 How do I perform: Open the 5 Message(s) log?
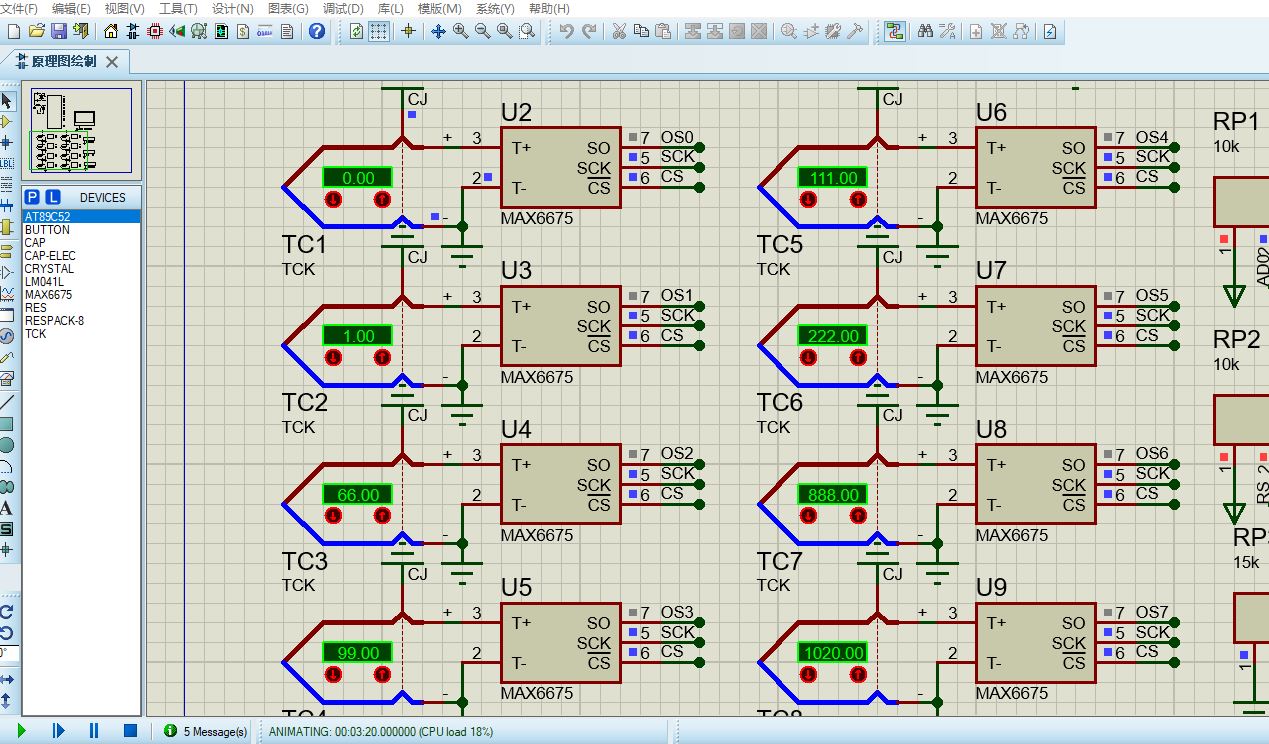click(x=206, y=732)
